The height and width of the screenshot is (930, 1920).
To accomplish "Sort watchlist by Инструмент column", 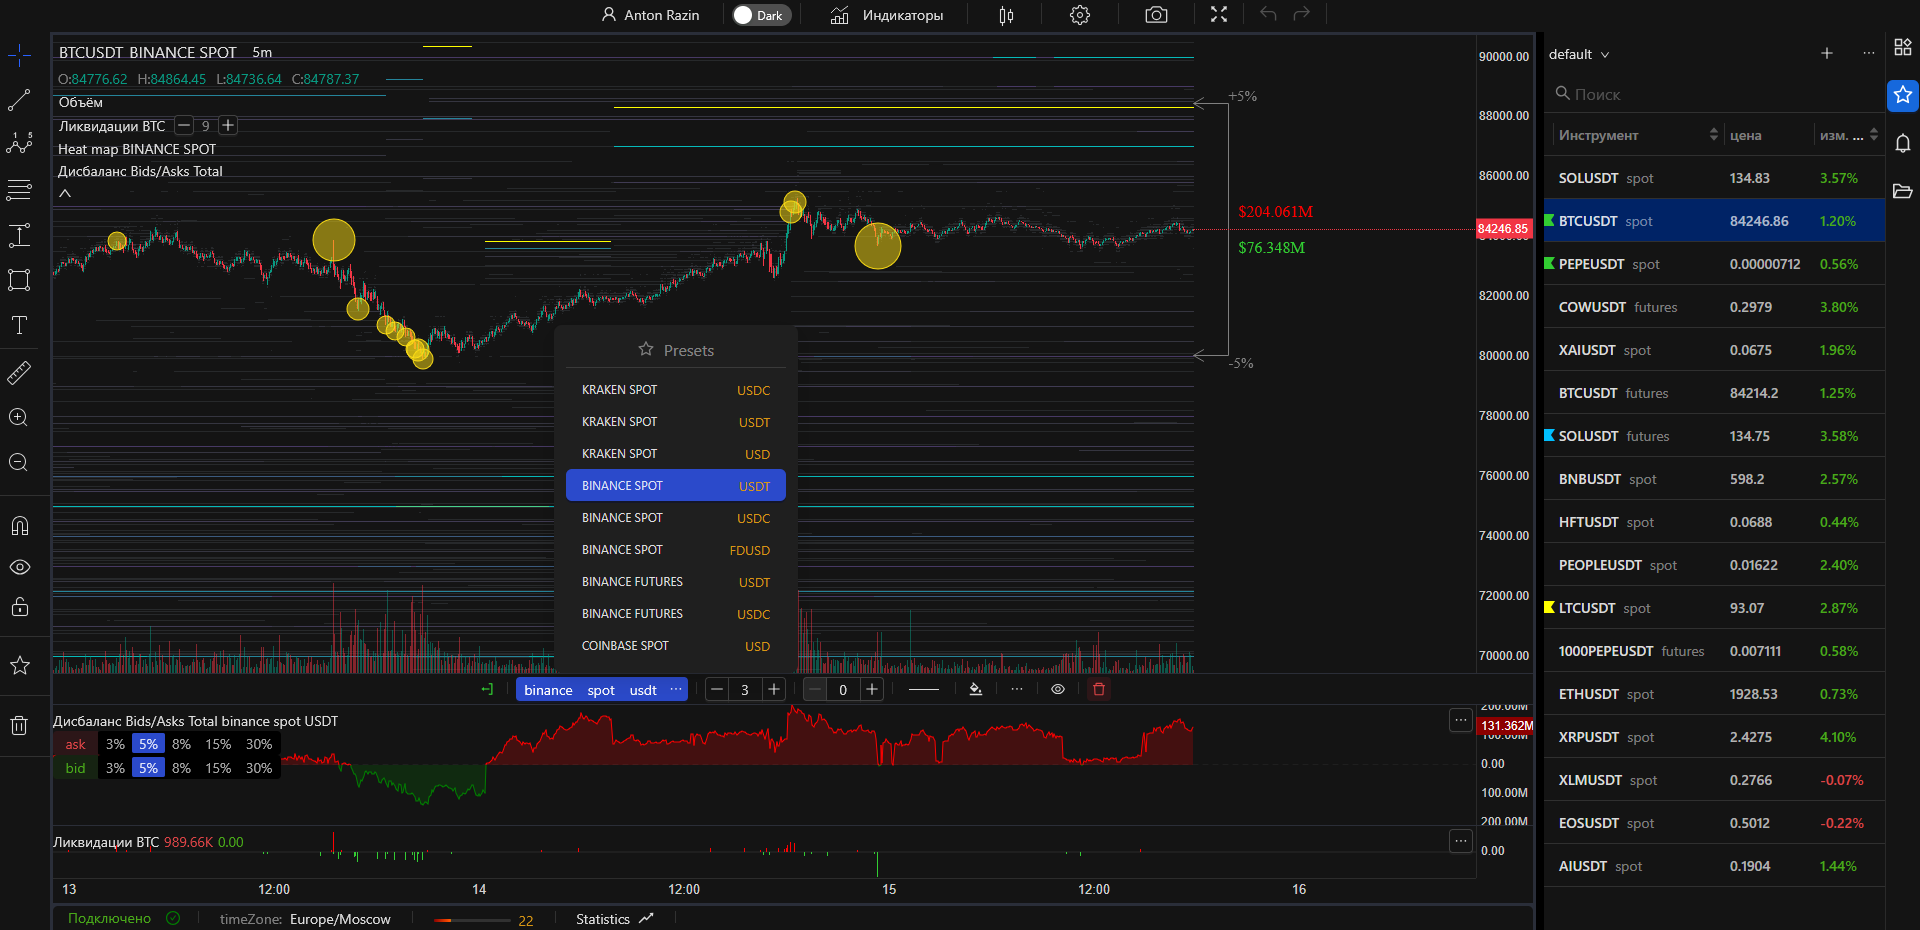I will point(1637,135).
